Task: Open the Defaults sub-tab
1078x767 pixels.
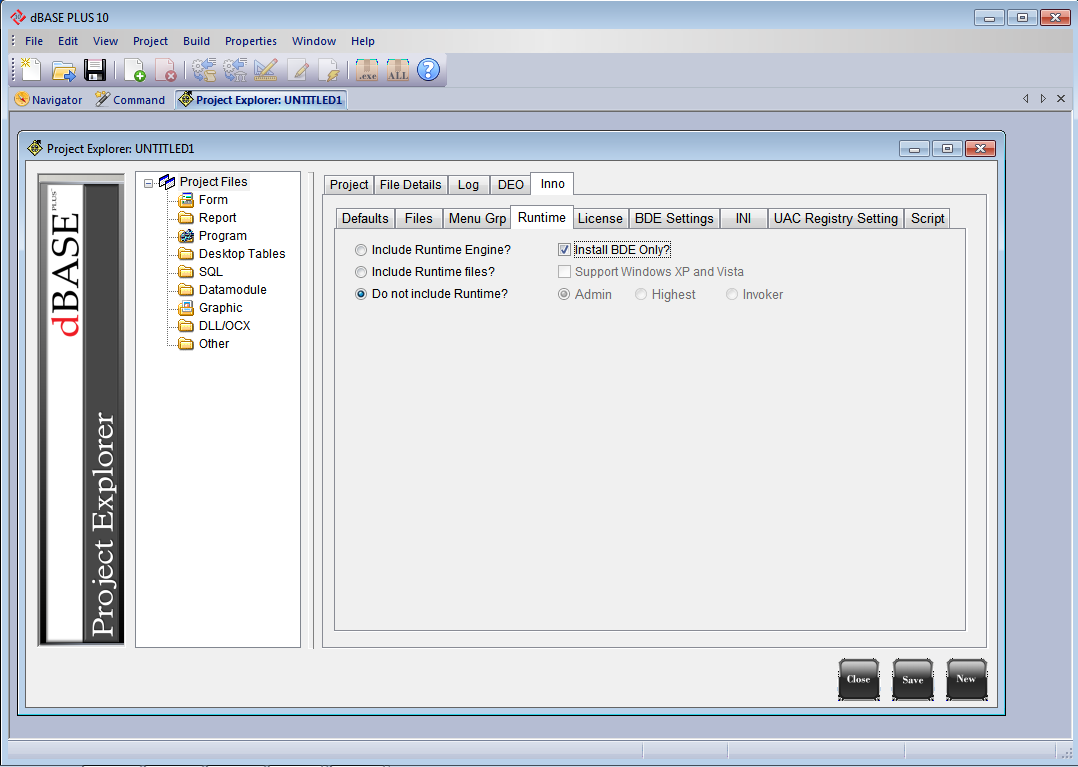Action: click(365, 219)
